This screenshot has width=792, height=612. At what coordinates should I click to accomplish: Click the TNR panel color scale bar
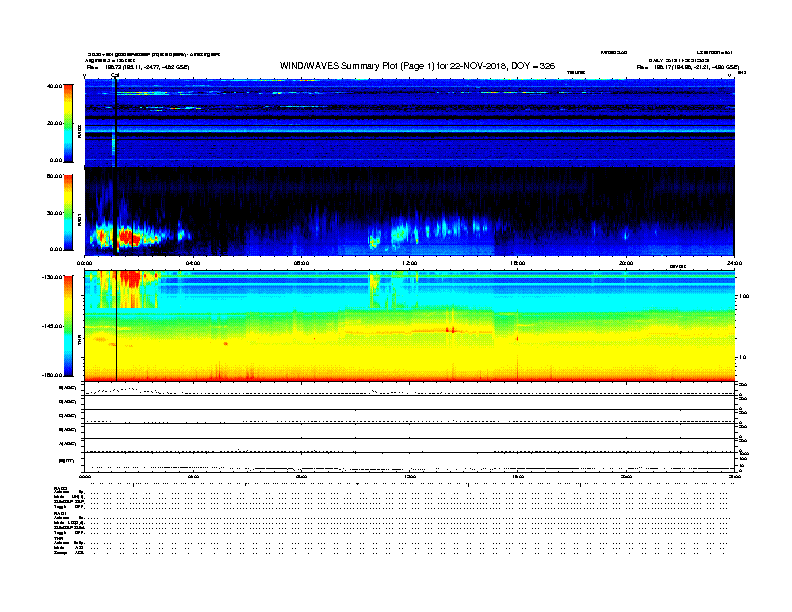point(68,326)
